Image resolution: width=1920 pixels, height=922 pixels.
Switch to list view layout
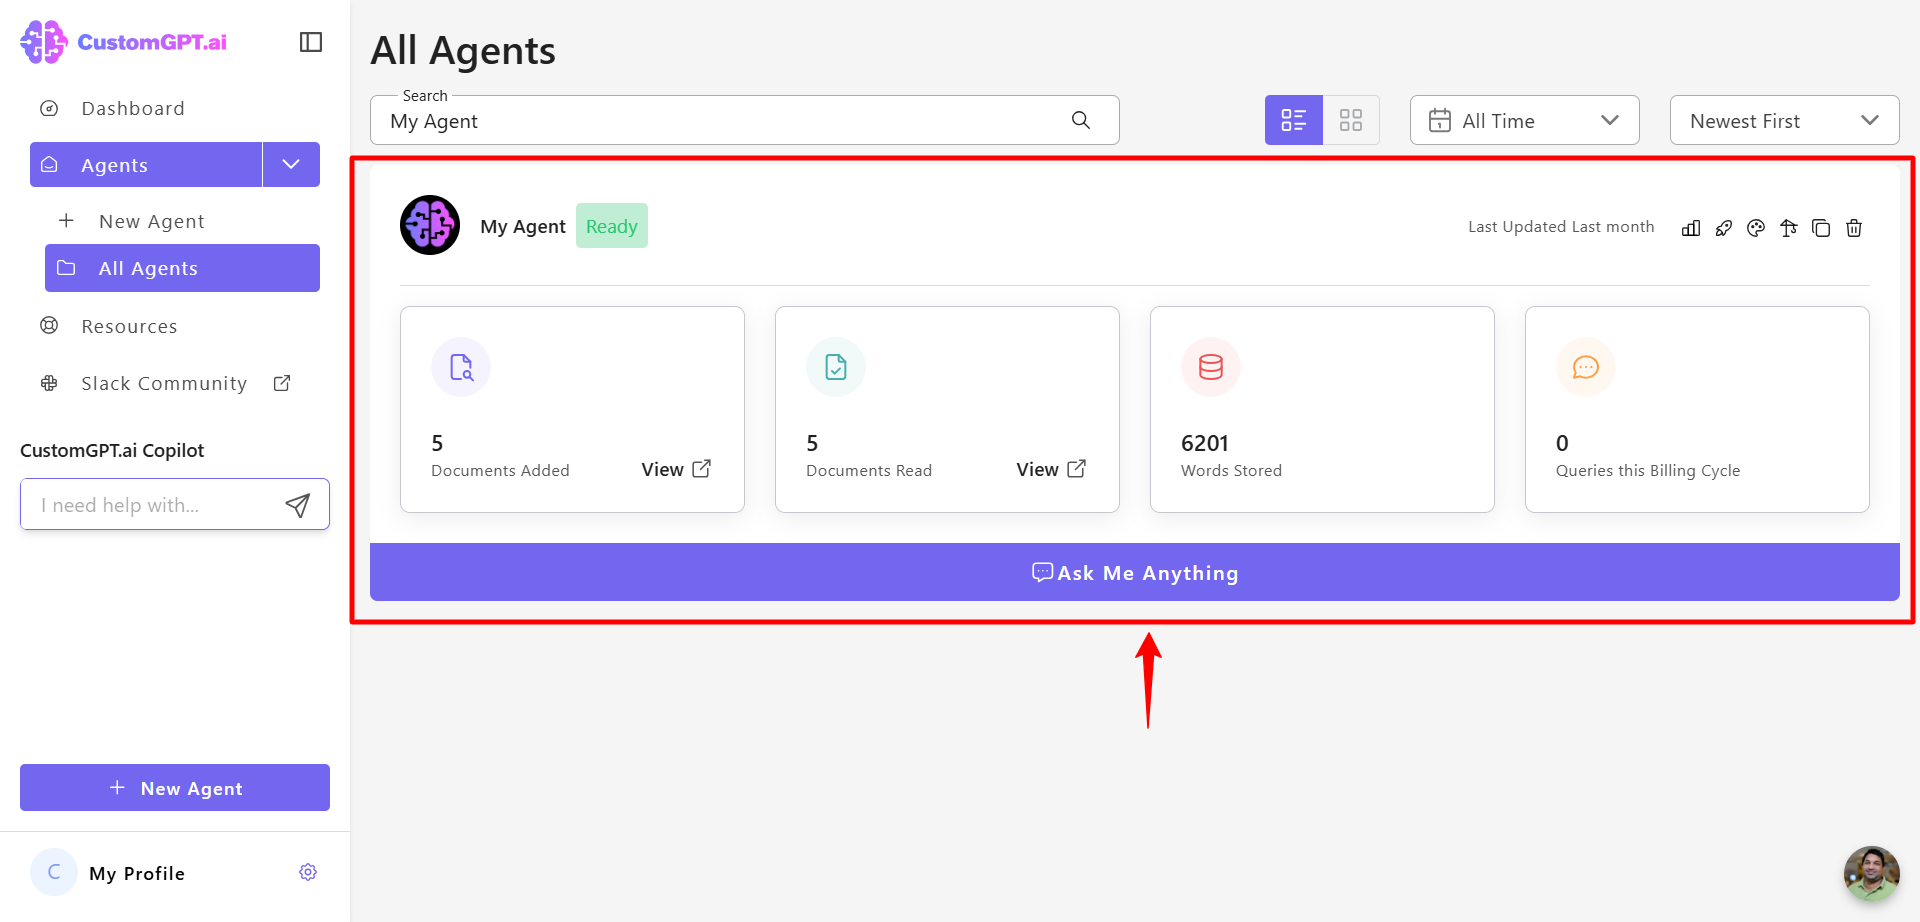pyautogui.click(x=1294, y=120)
